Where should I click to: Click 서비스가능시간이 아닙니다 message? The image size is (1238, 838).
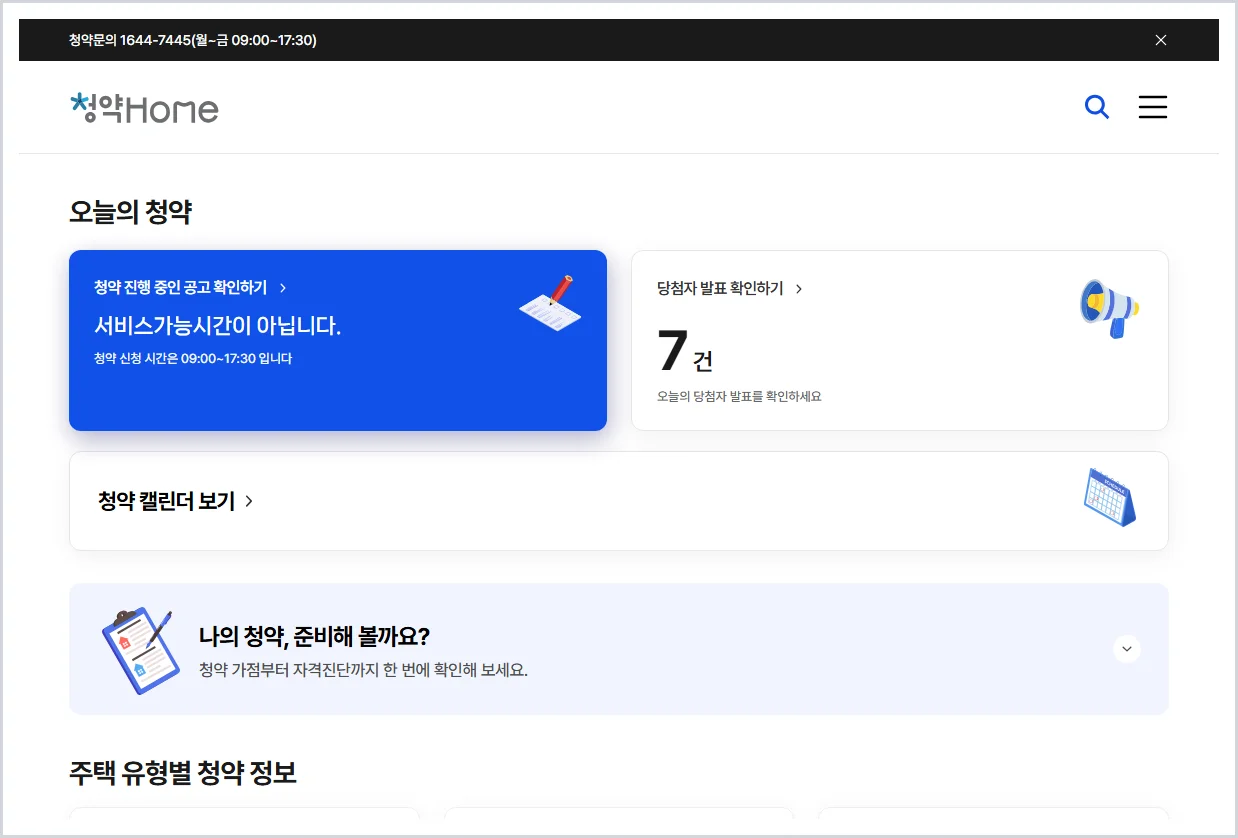[218, 326]
